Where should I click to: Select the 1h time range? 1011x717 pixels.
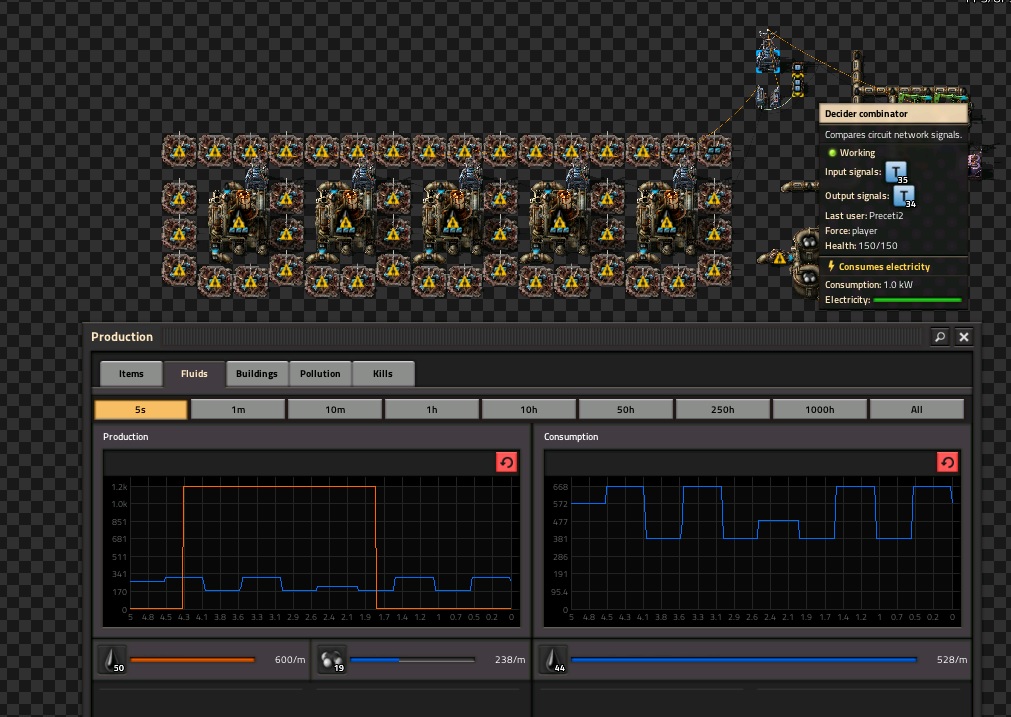tap(431, 410)
